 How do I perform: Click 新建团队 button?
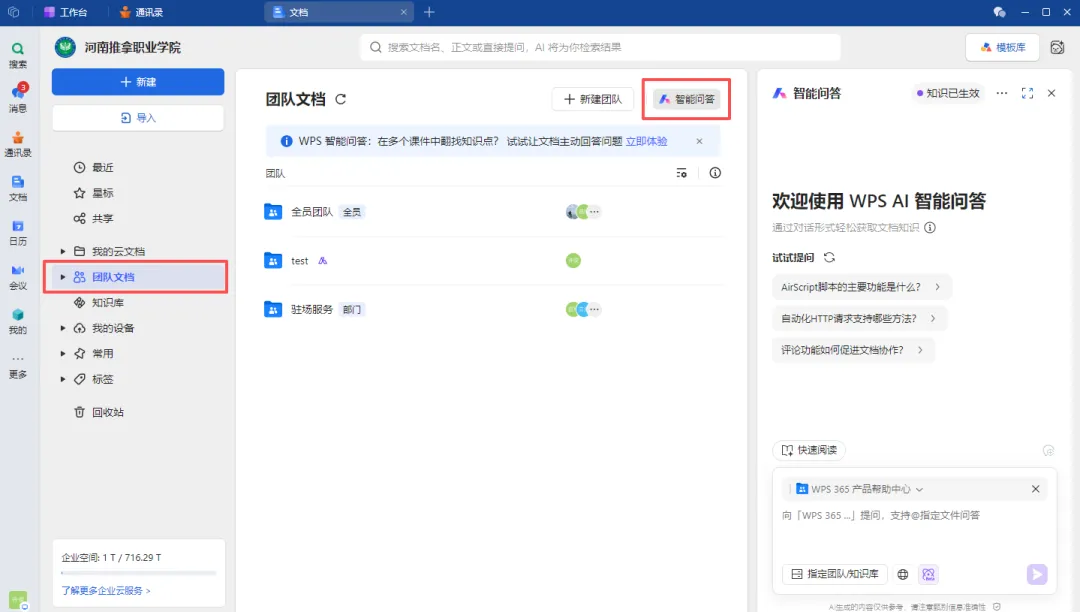point(592,99)
